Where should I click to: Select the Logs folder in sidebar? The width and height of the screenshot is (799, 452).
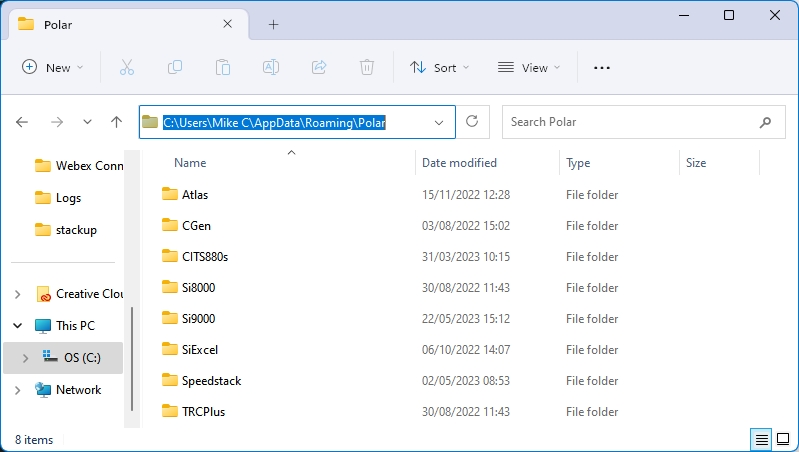[58, 198]
